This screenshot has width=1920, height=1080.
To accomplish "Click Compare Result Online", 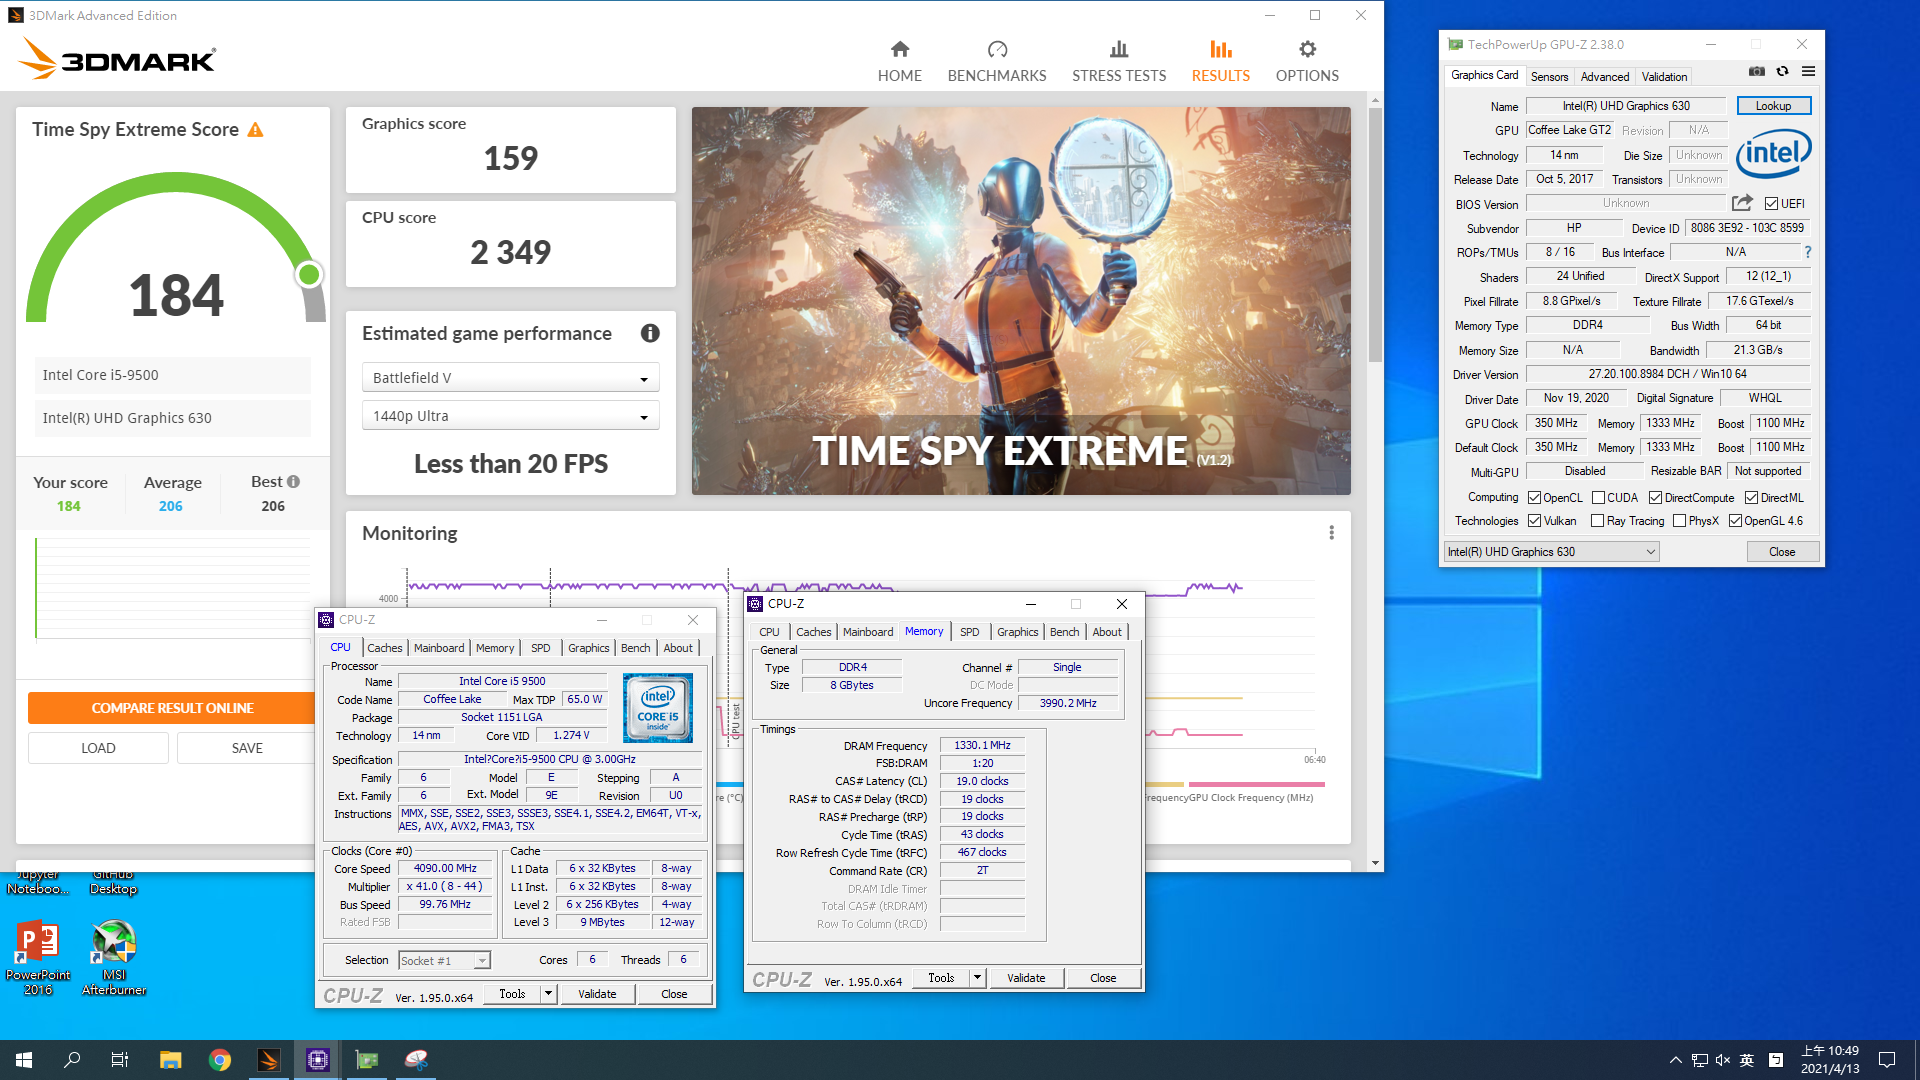I will [x=172, y=708].
